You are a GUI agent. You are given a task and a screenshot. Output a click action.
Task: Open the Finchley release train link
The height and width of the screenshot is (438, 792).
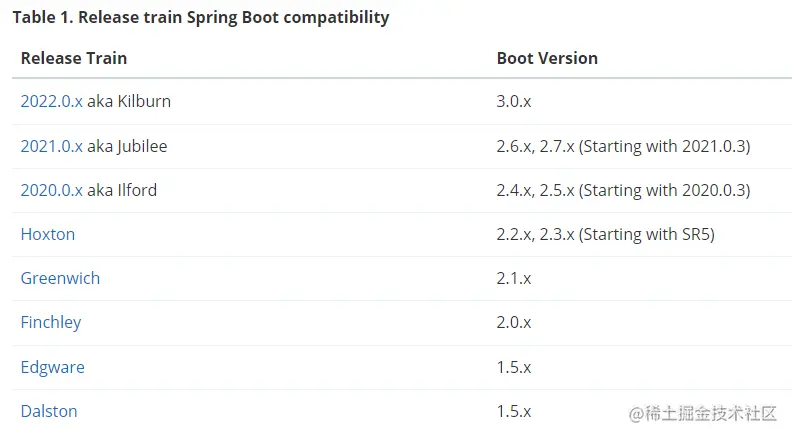[51, 322]
